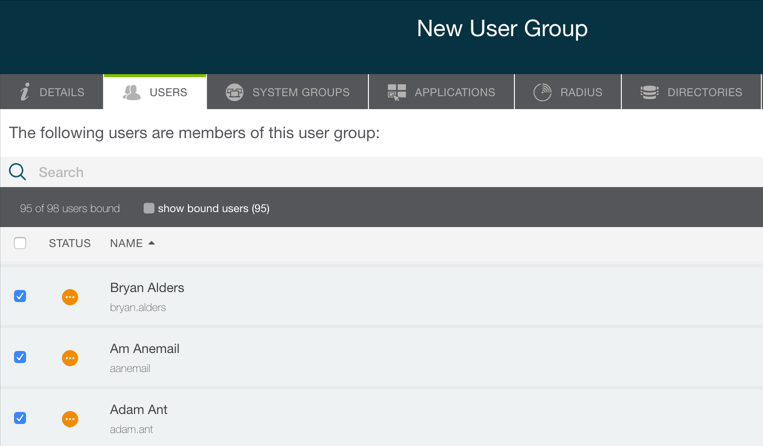Toggle the show bound users checkbox
This screenshot has width=763, height=446.
(x=149, y=208)
